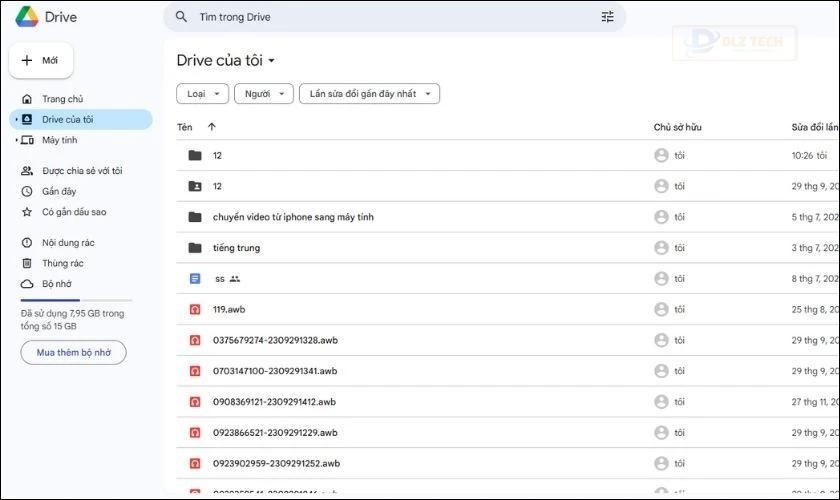Open the 'Người' people filter dropdown

click(x=264, y=94)
